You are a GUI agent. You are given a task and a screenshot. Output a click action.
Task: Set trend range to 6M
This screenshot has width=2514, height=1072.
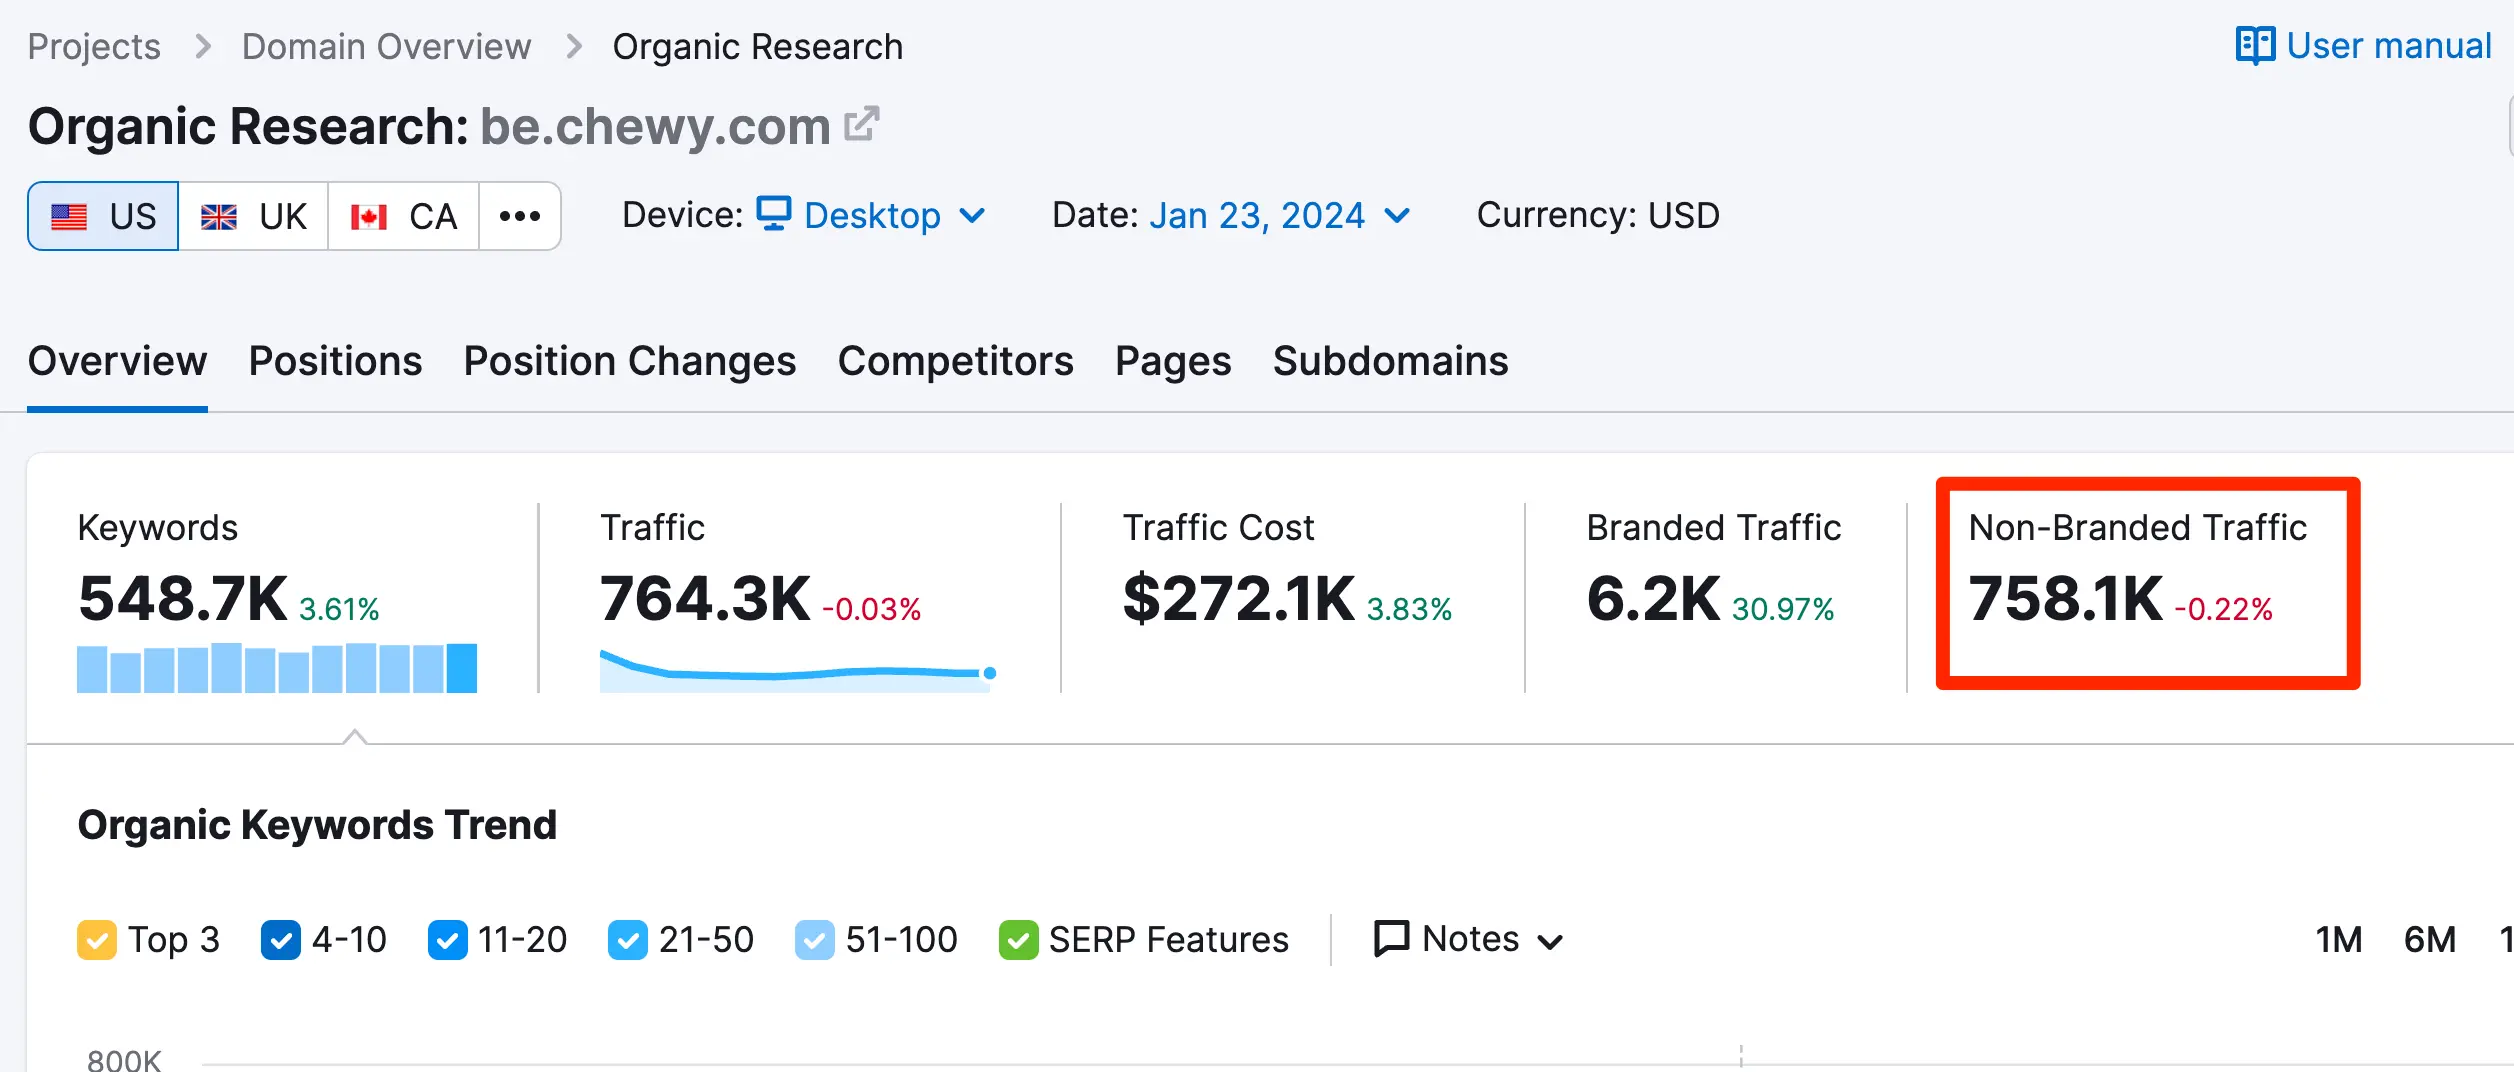tap(2429, 940)
